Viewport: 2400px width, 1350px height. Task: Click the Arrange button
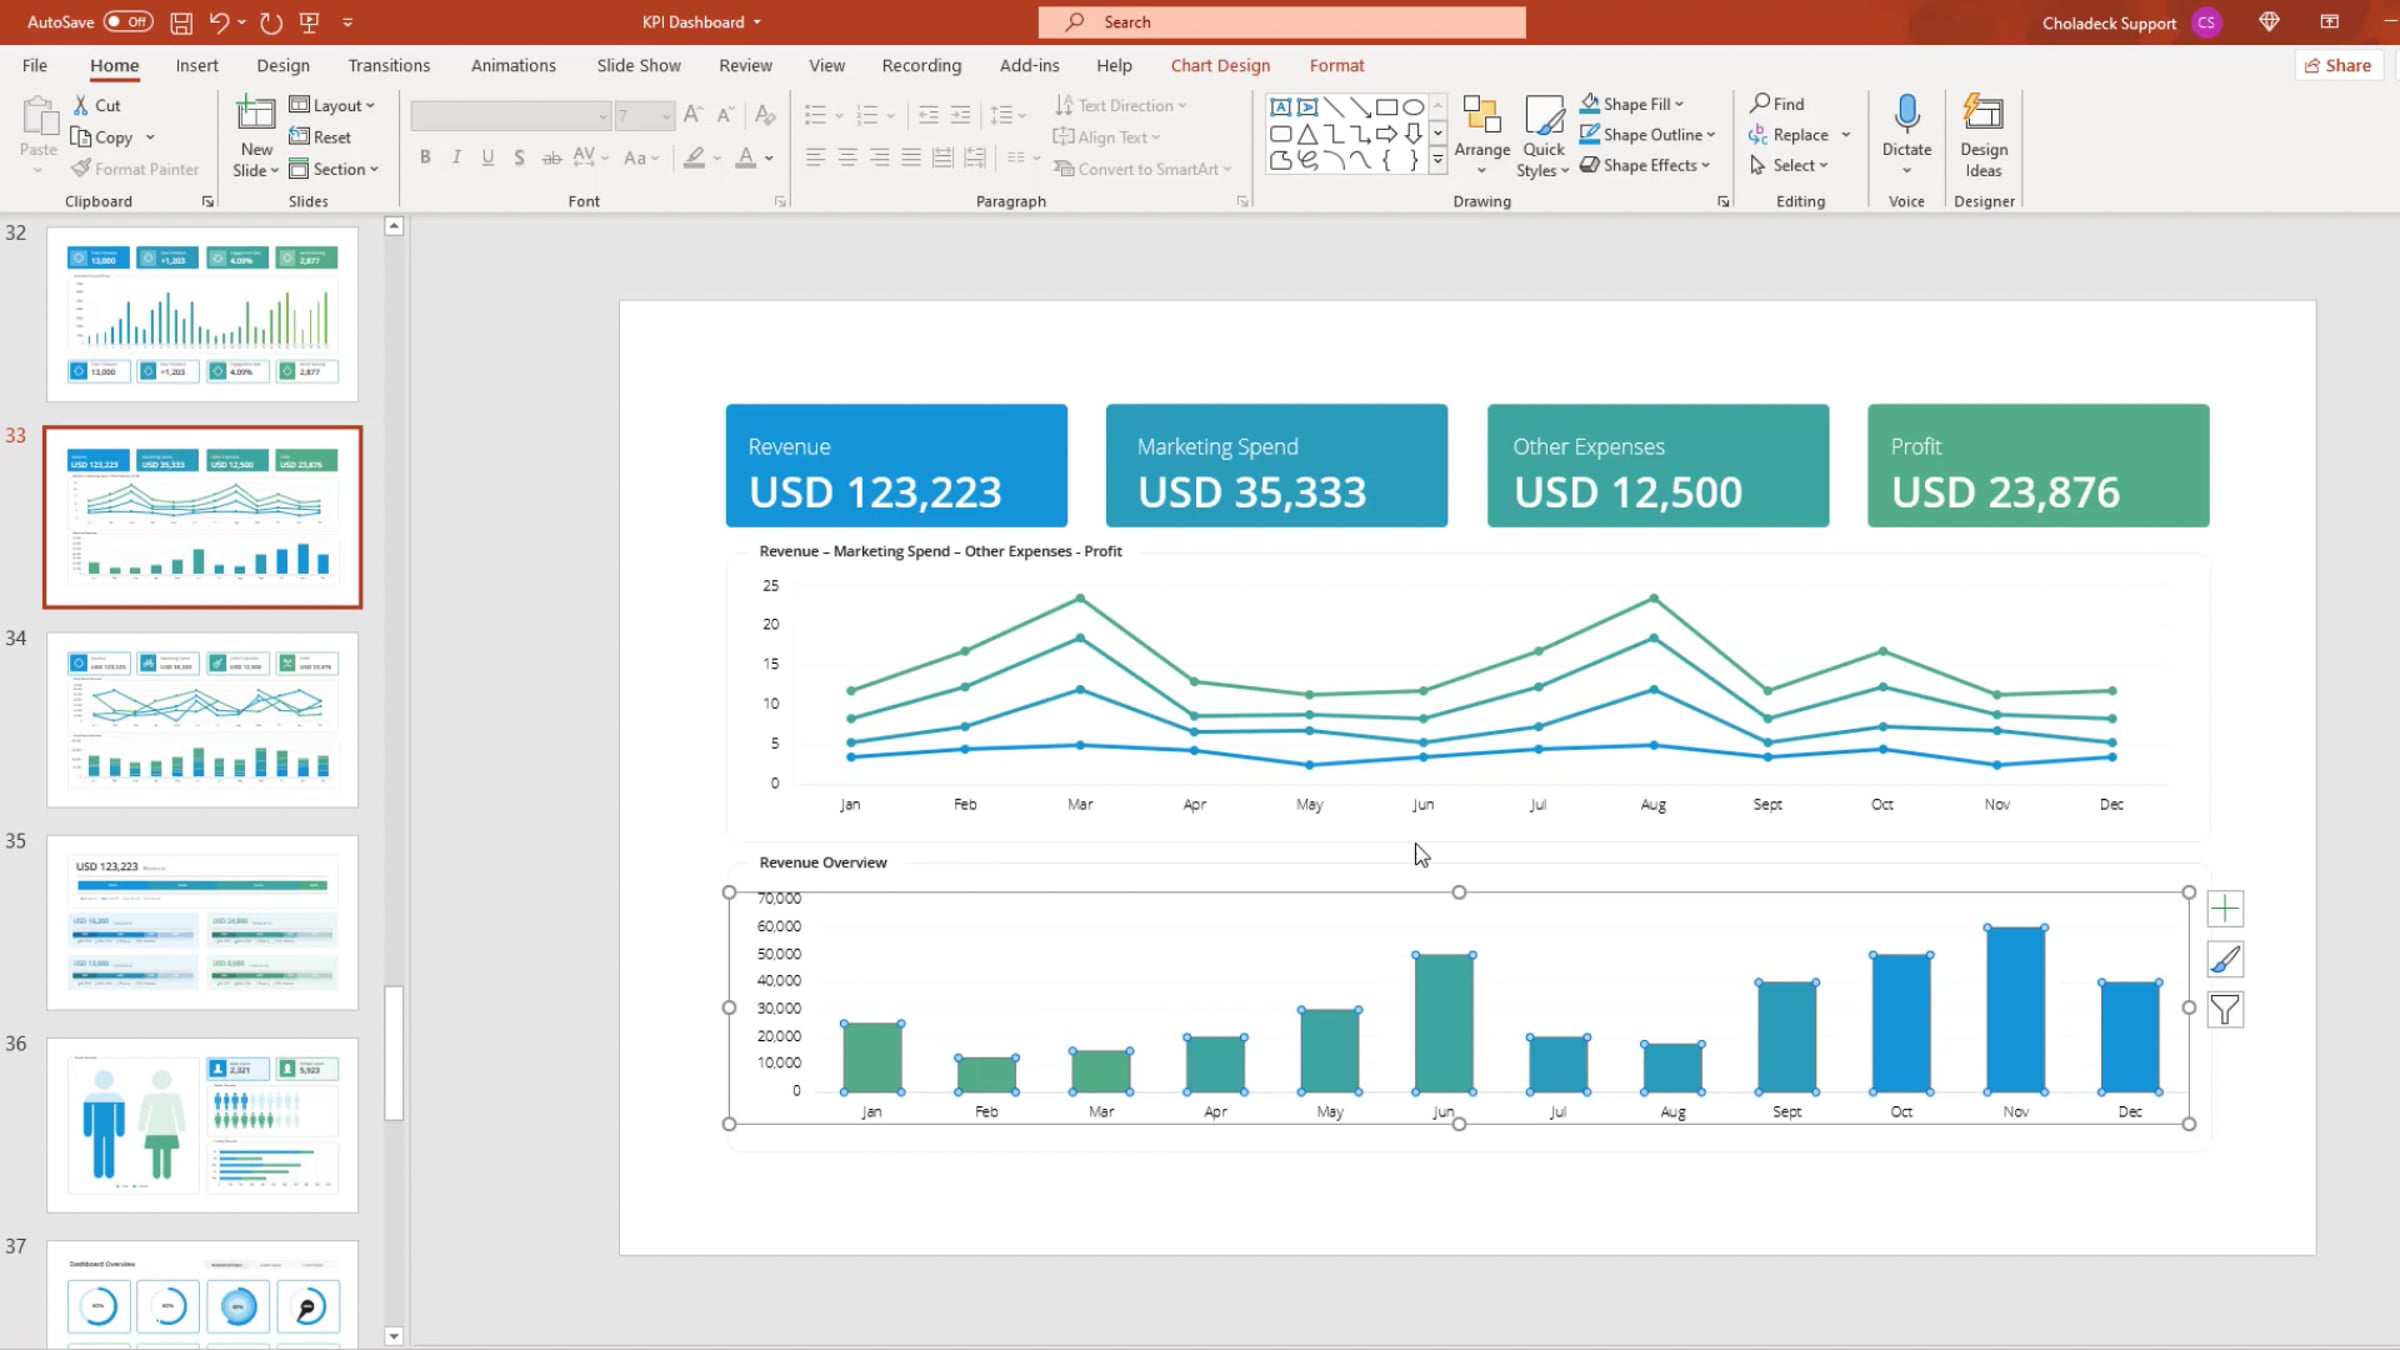coord(1481,137)
